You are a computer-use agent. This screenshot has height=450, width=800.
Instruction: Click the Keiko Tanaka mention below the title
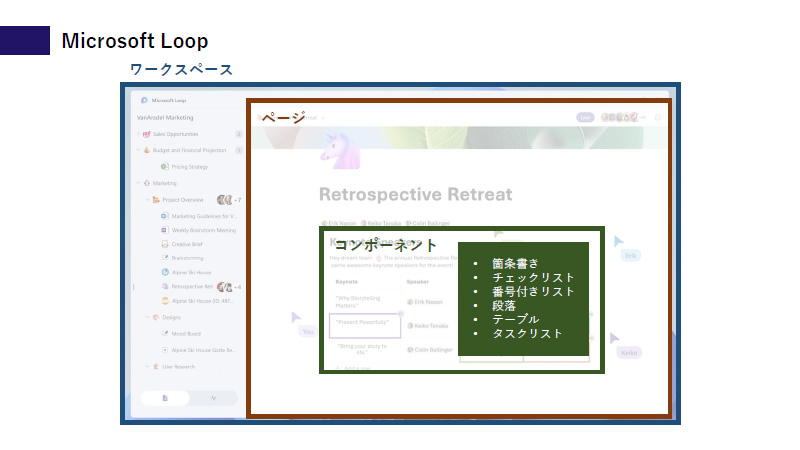click(381, 223)
